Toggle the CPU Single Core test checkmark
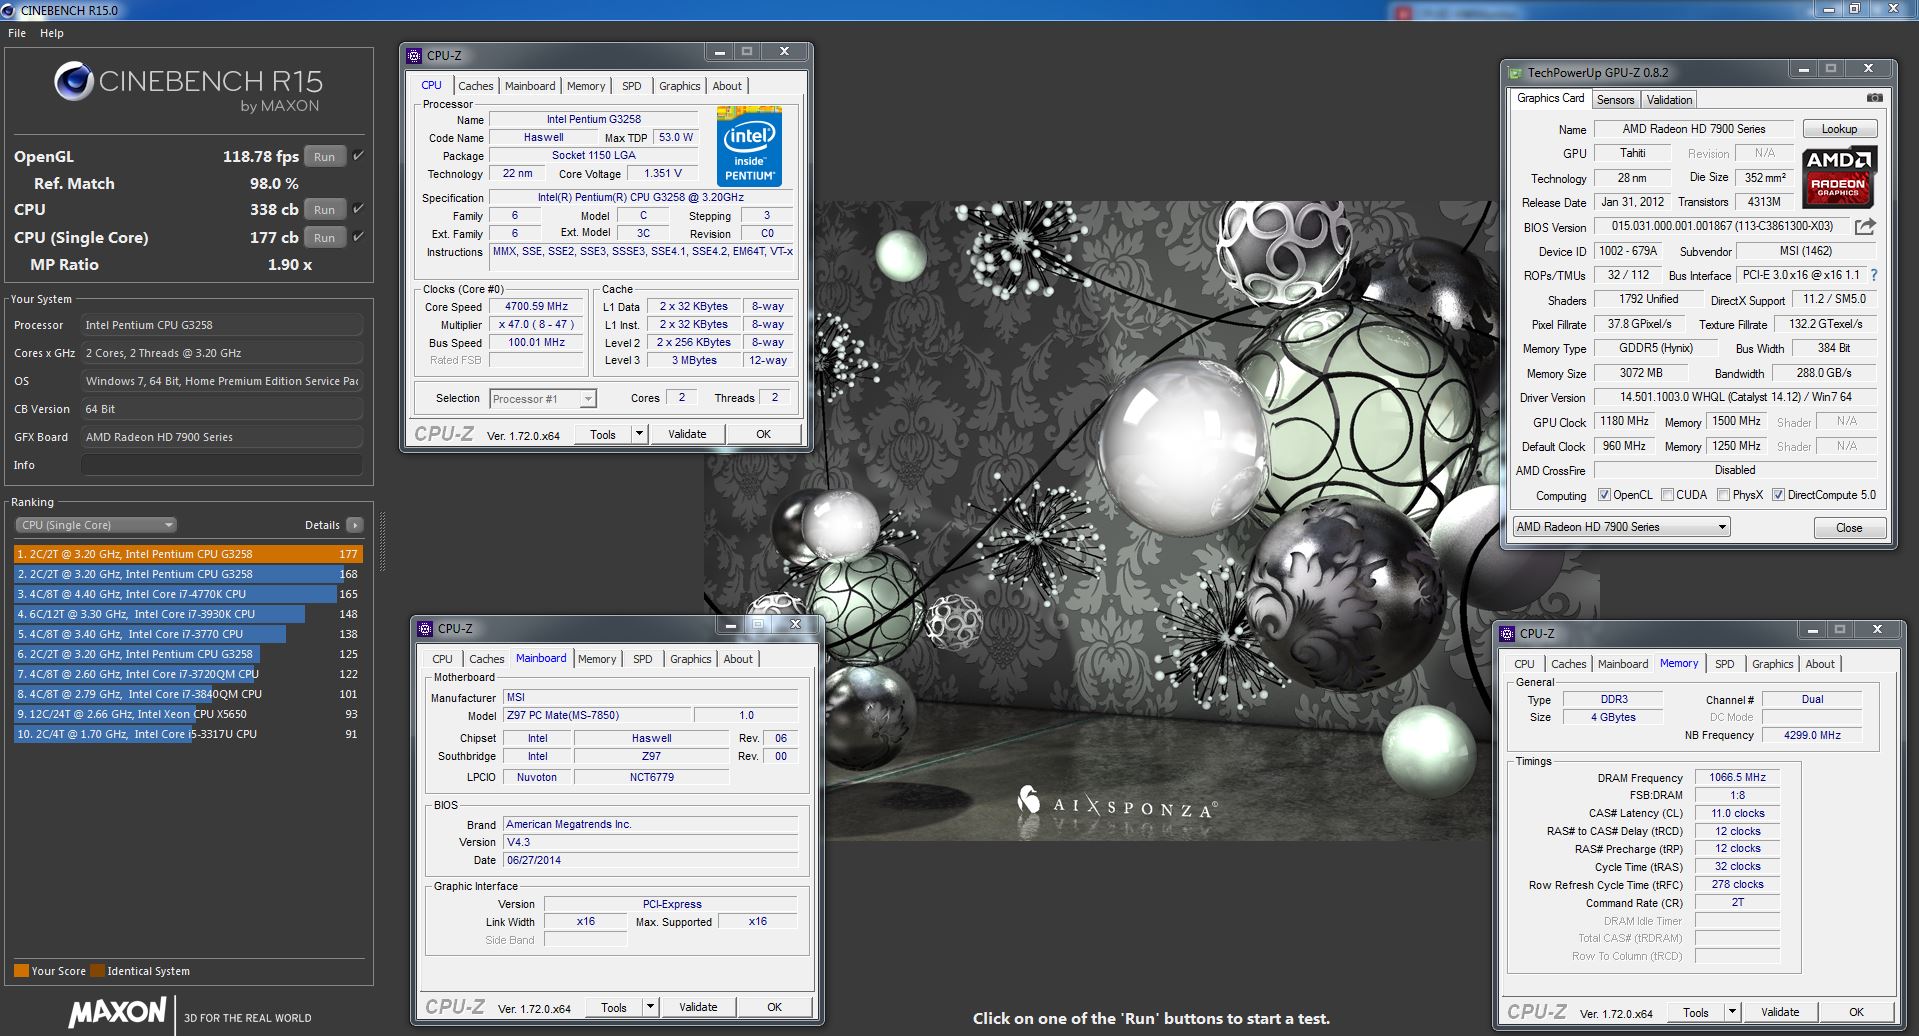This screenshot has width=1919, height=1036. [358, 237]
